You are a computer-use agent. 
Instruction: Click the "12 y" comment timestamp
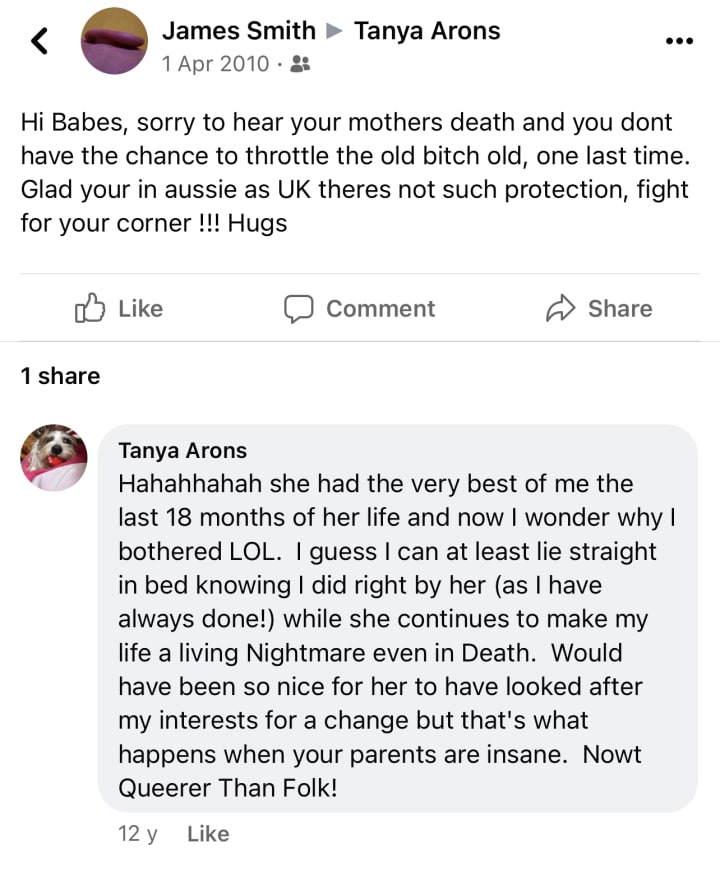tap(138, 833)
